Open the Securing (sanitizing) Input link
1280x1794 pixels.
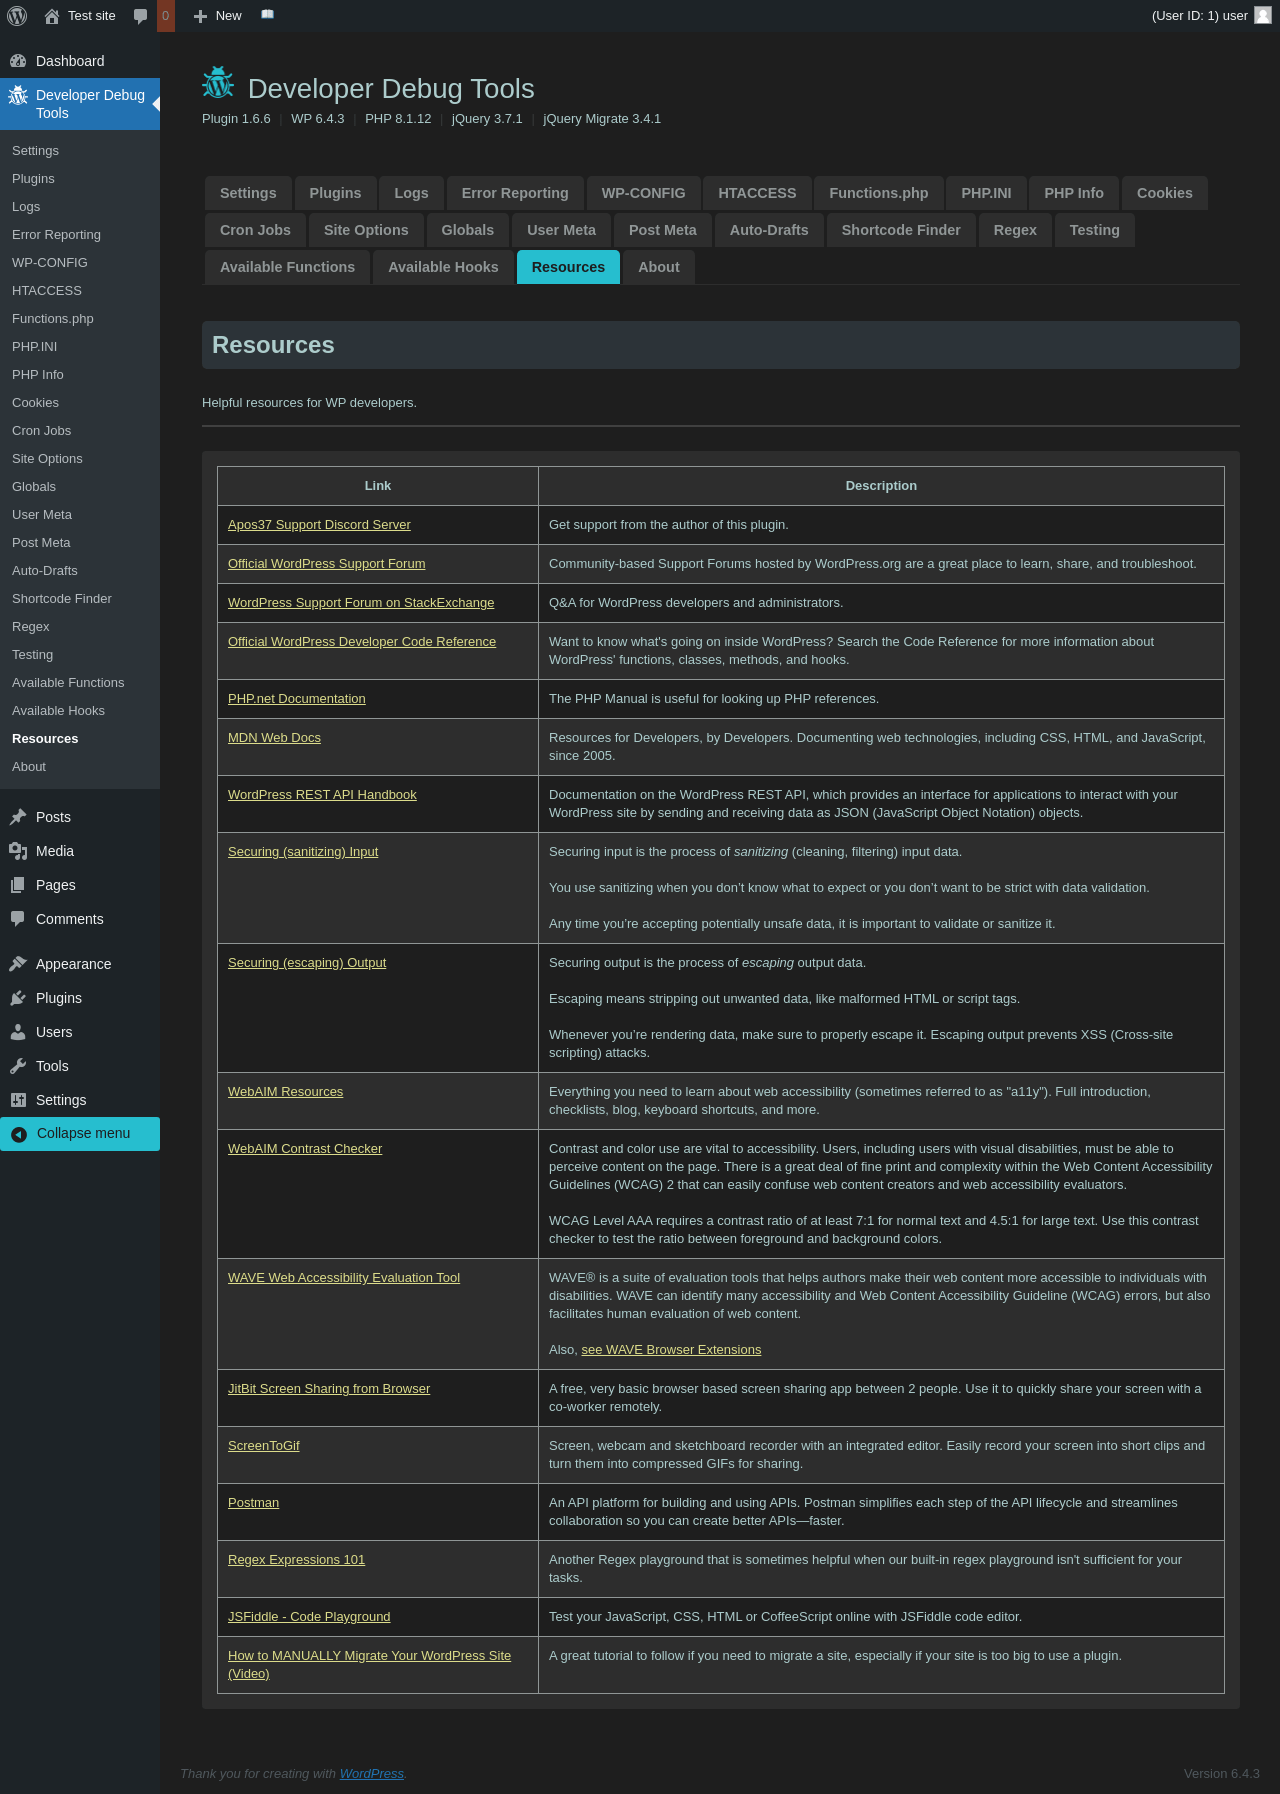(303, 852)
